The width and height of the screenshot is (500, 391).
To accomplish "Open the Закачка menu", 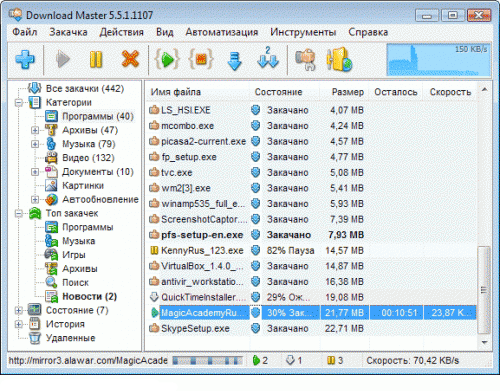I will (x=68, y=32).
